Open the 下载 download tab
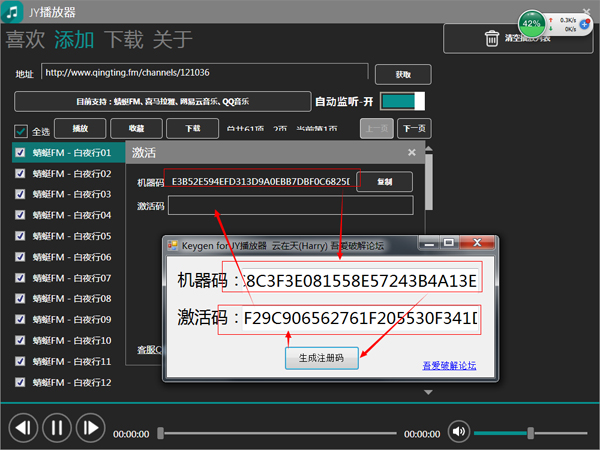This screenshot has width=600, height=450. tap(124, 39)
